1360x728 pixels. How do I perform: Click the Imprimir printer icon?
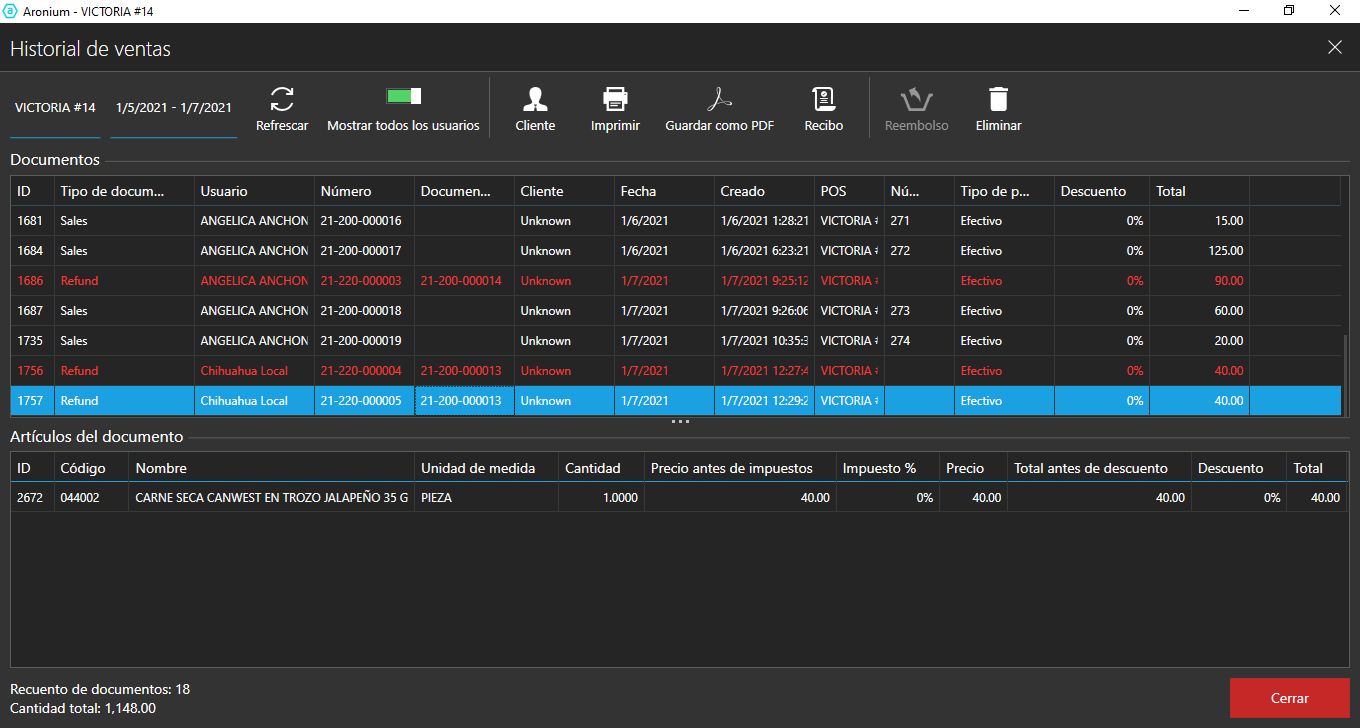tap(615, 99)
